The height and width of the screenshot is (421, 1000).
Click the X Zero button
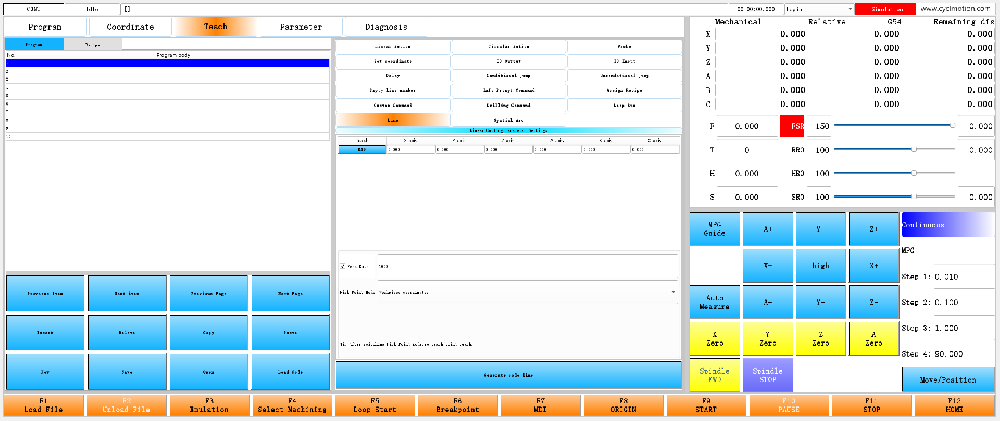[x=715, y=338]
